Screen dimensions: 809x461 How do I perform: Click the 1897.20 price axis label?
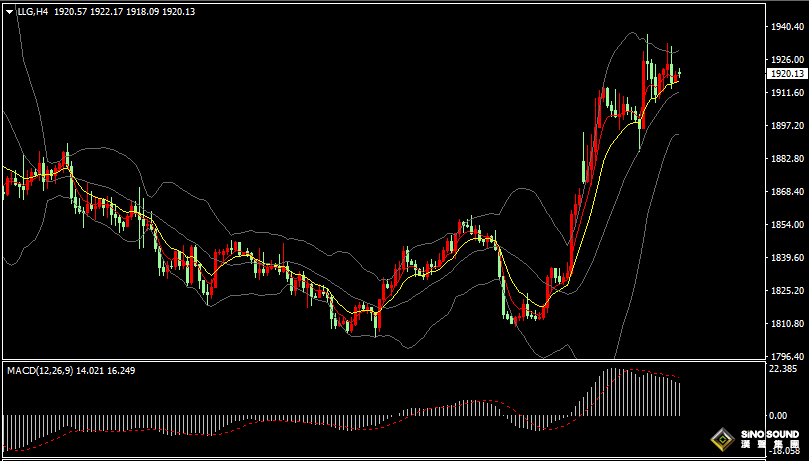click(x=786, y=126)
